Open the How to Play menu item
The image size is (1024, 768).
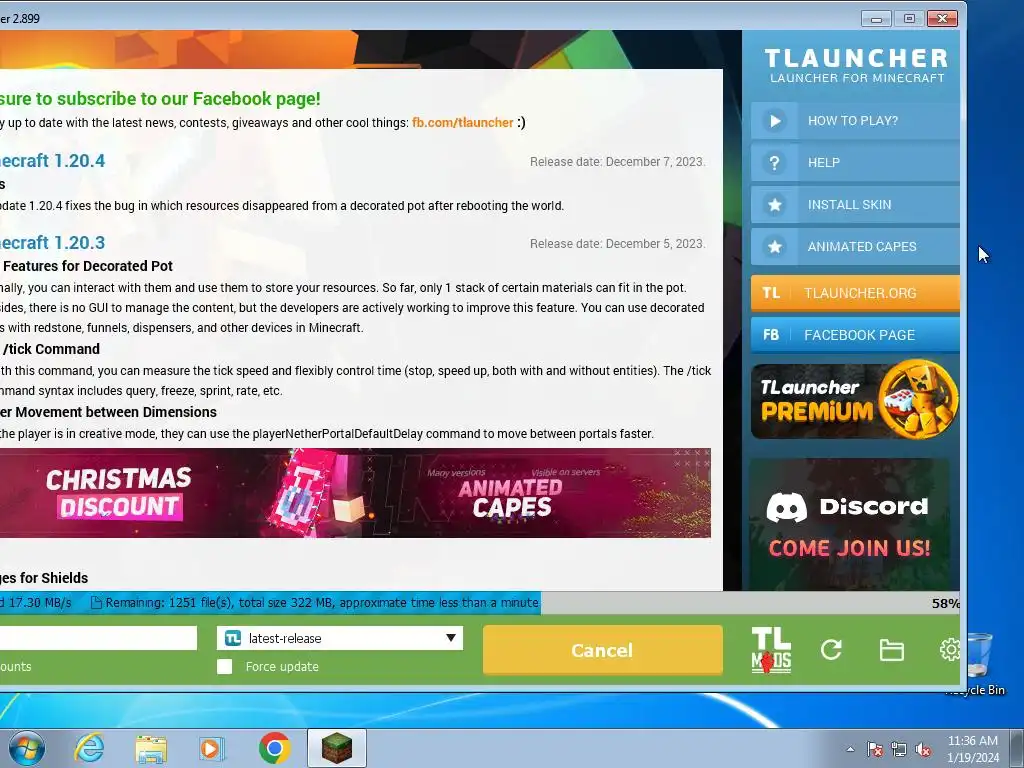point(855,121)
